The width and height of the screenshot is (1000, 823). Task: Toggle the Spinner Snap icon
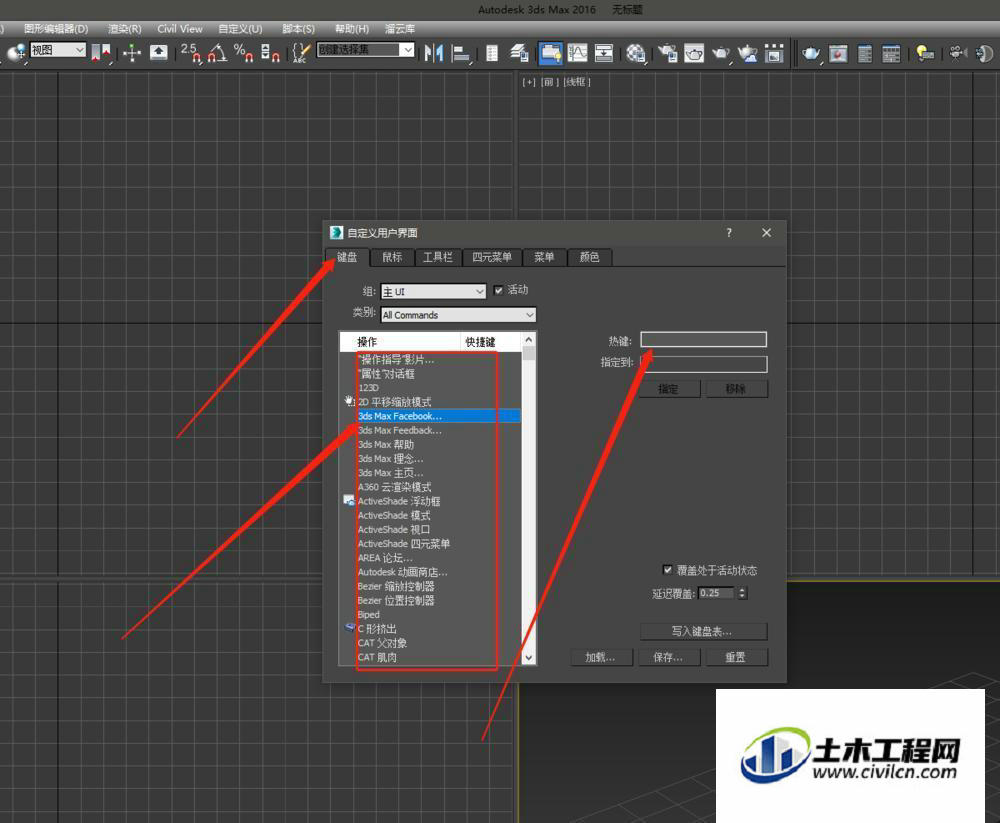point(270,52)
